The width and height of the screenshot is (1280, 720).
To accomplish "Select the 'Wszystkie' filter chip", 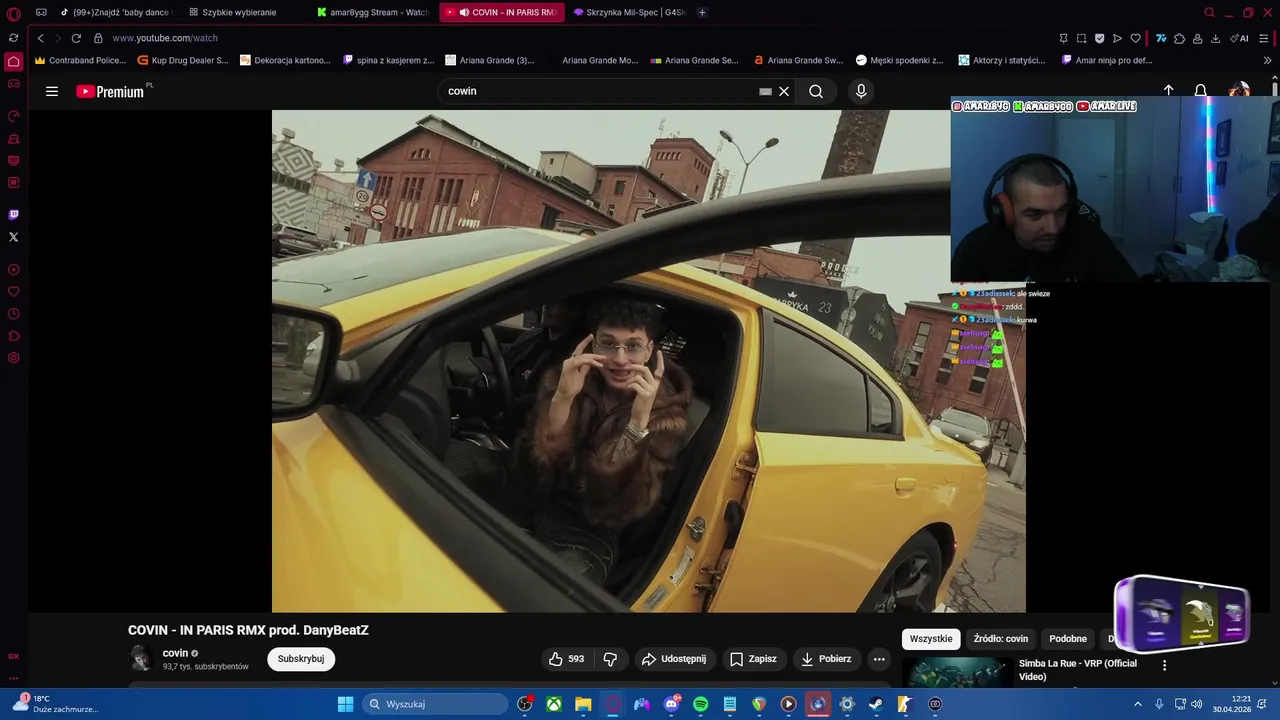I will (931, 639).
